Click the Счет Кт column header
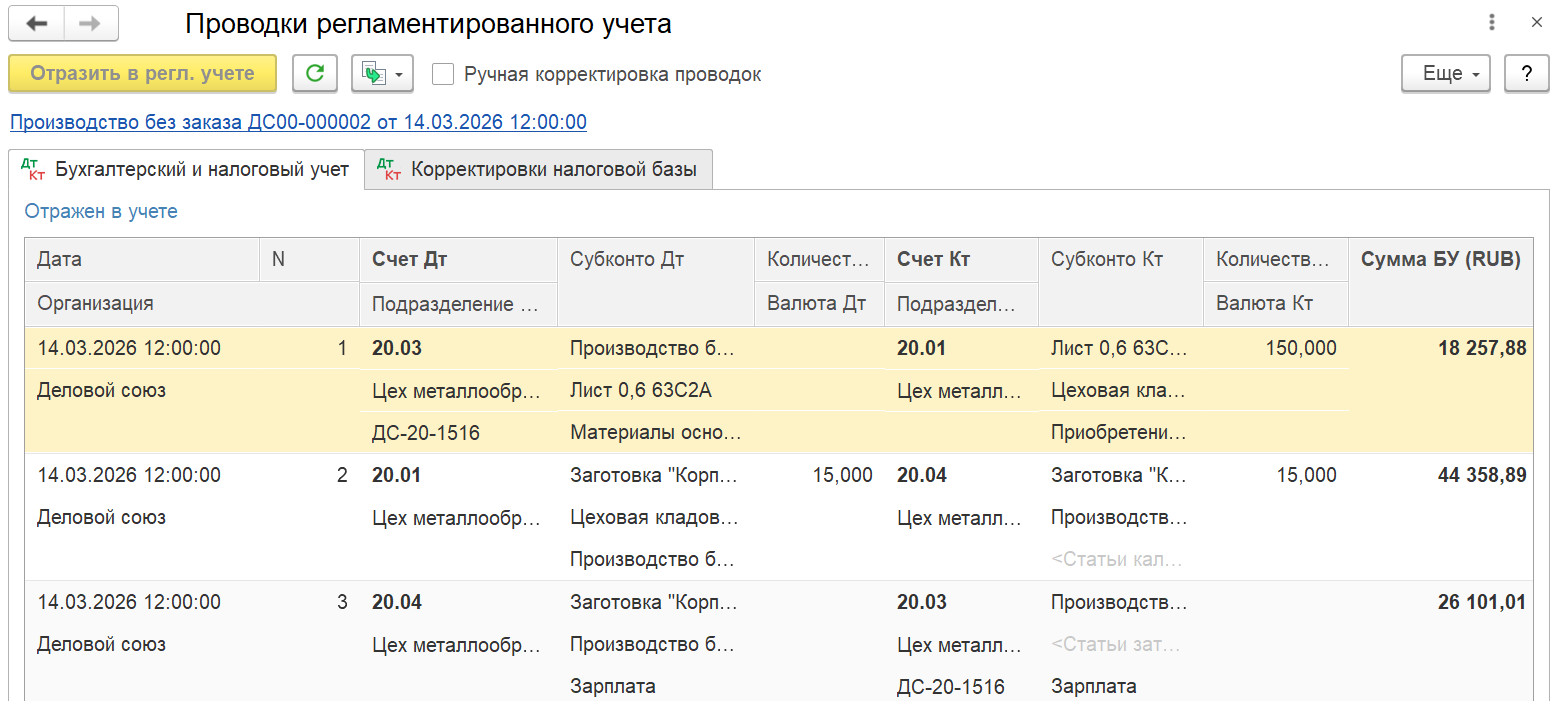This screenshot has width=1564, height=701. coord(961,259)
